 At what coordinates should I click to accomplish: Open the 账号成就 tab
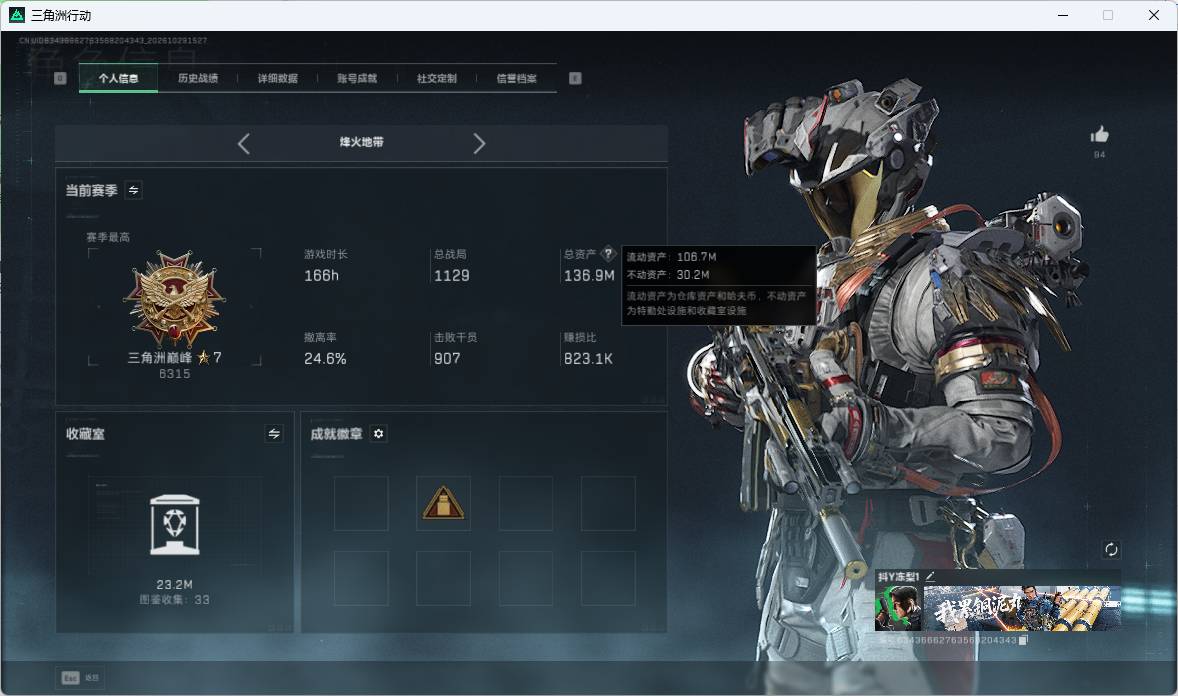pos(357,78)
